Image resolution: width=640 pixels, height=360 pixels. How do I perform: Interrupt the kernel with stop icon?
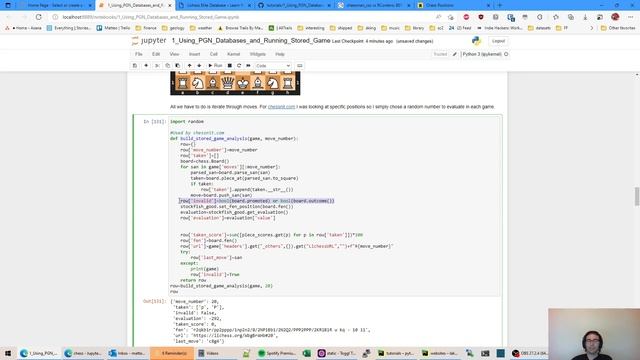(x=230, y=66)
